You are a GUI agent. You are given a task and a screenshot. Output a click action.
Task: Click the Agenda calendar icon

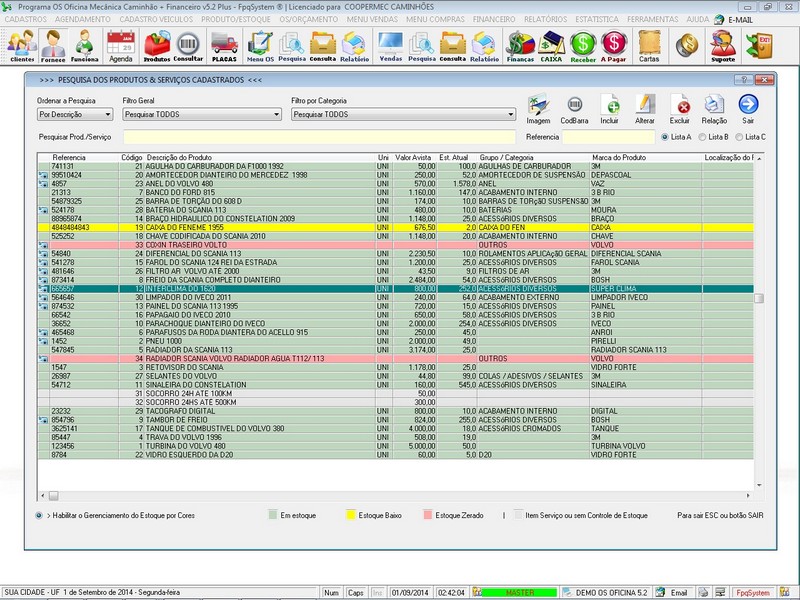[x=120, y=44]
